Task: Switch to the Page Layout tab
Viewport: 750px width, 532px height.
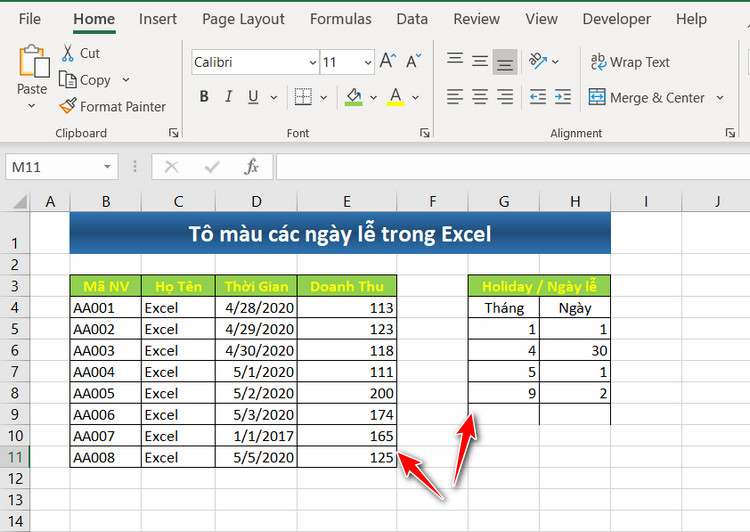Action: pos(243,19)
